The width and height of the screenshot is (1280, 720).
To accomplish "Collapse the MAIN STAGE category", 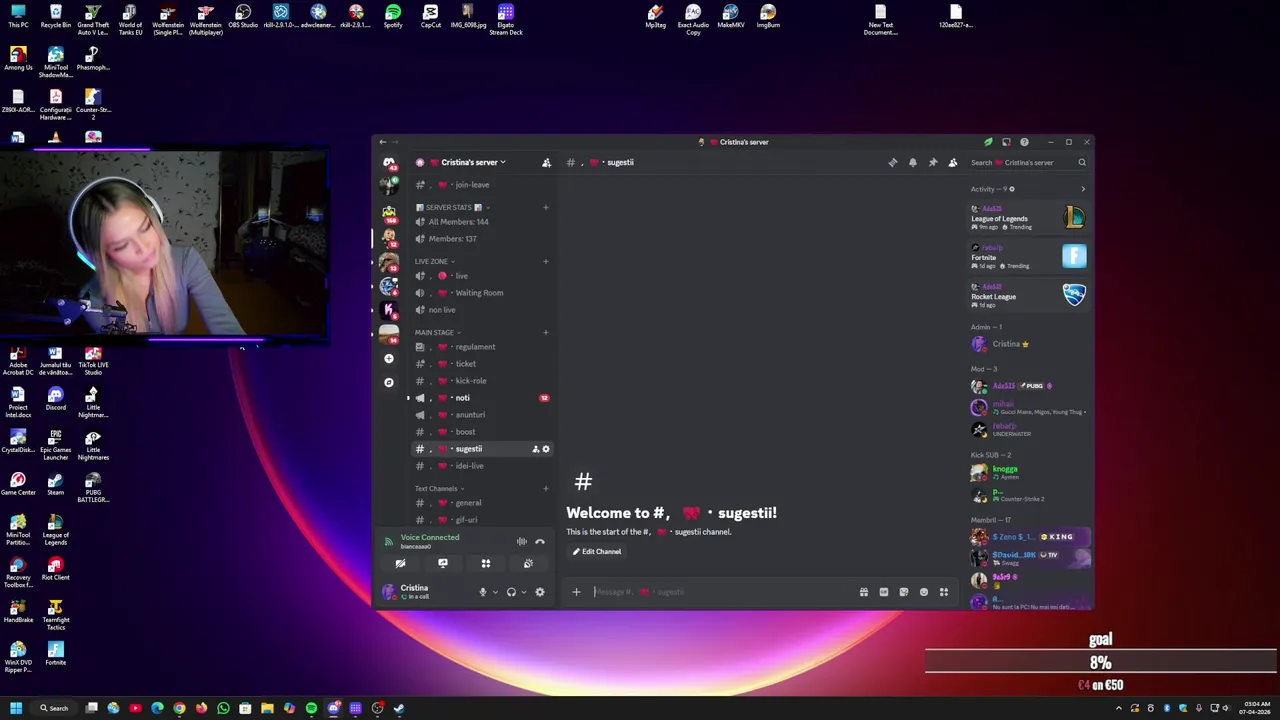I will pos(438,332).
